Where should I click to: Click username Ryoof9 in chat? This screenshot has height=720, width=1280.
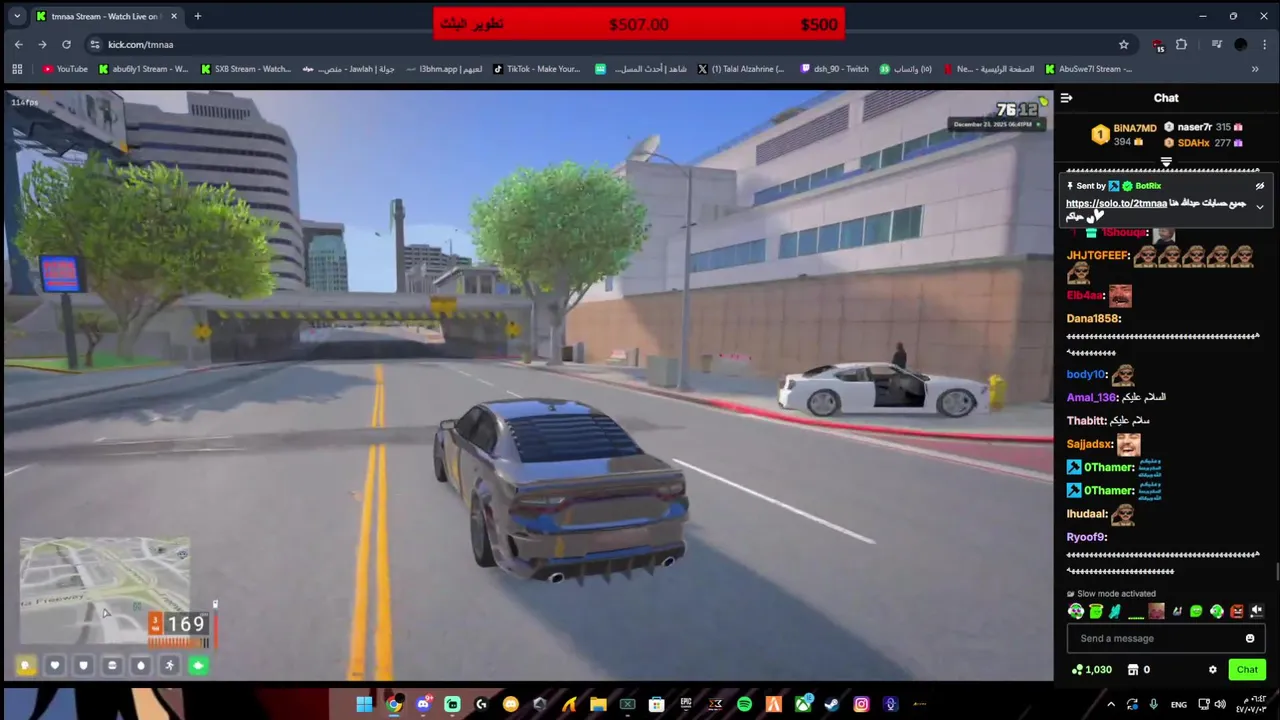(x=1087, y=537)
